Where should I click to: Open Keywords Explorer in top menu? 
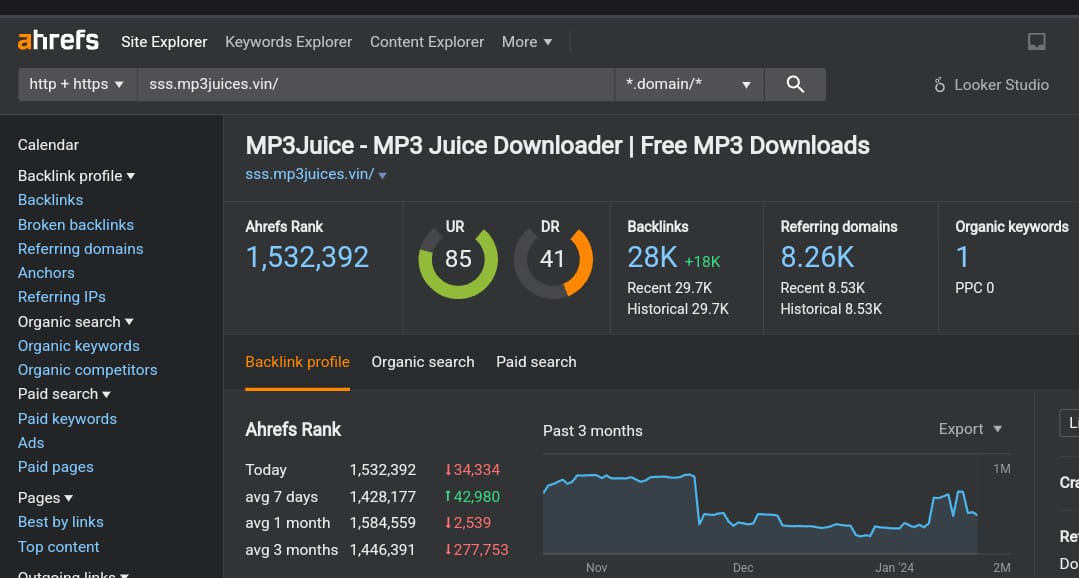[x=288, y=42]
